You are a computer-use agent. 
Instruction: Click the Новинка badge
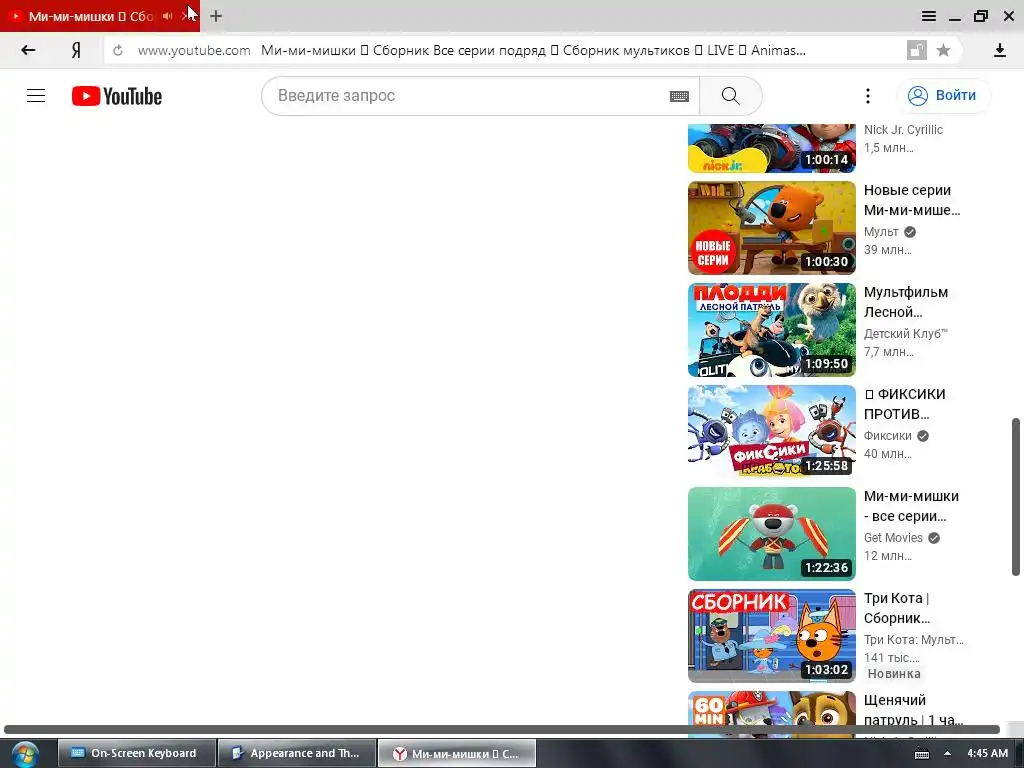[894, 673]
